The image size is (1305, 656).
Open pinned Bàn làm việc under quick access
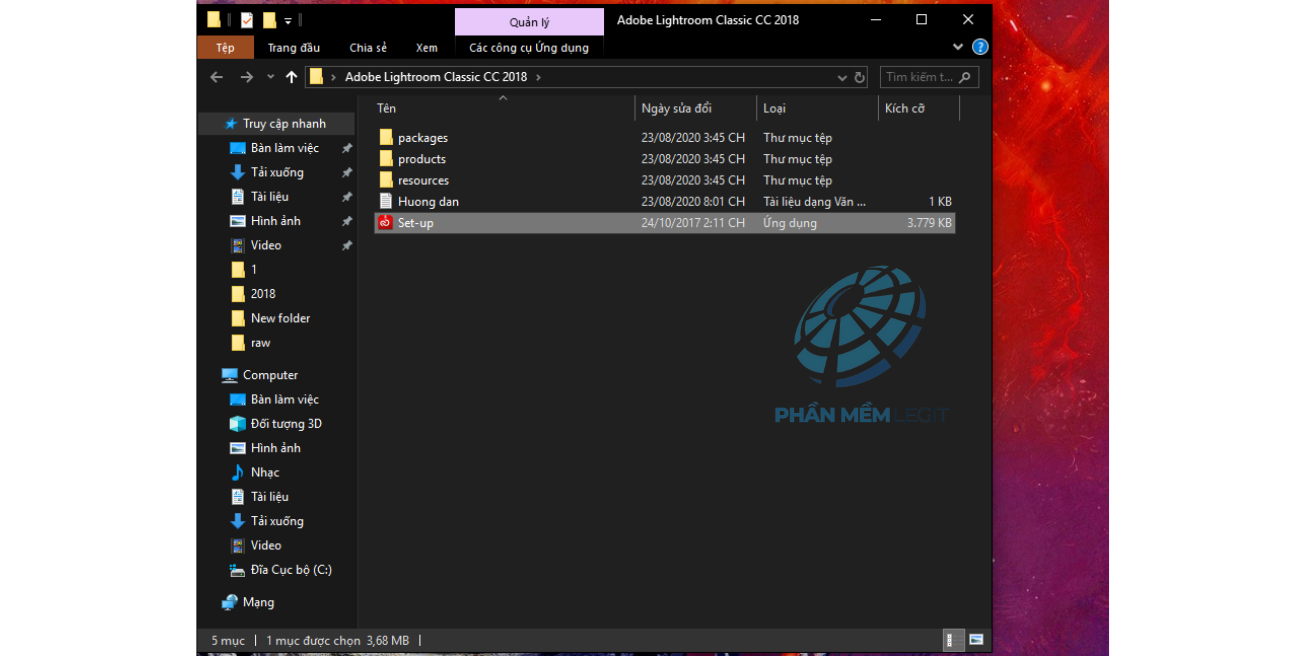[284, 148]
